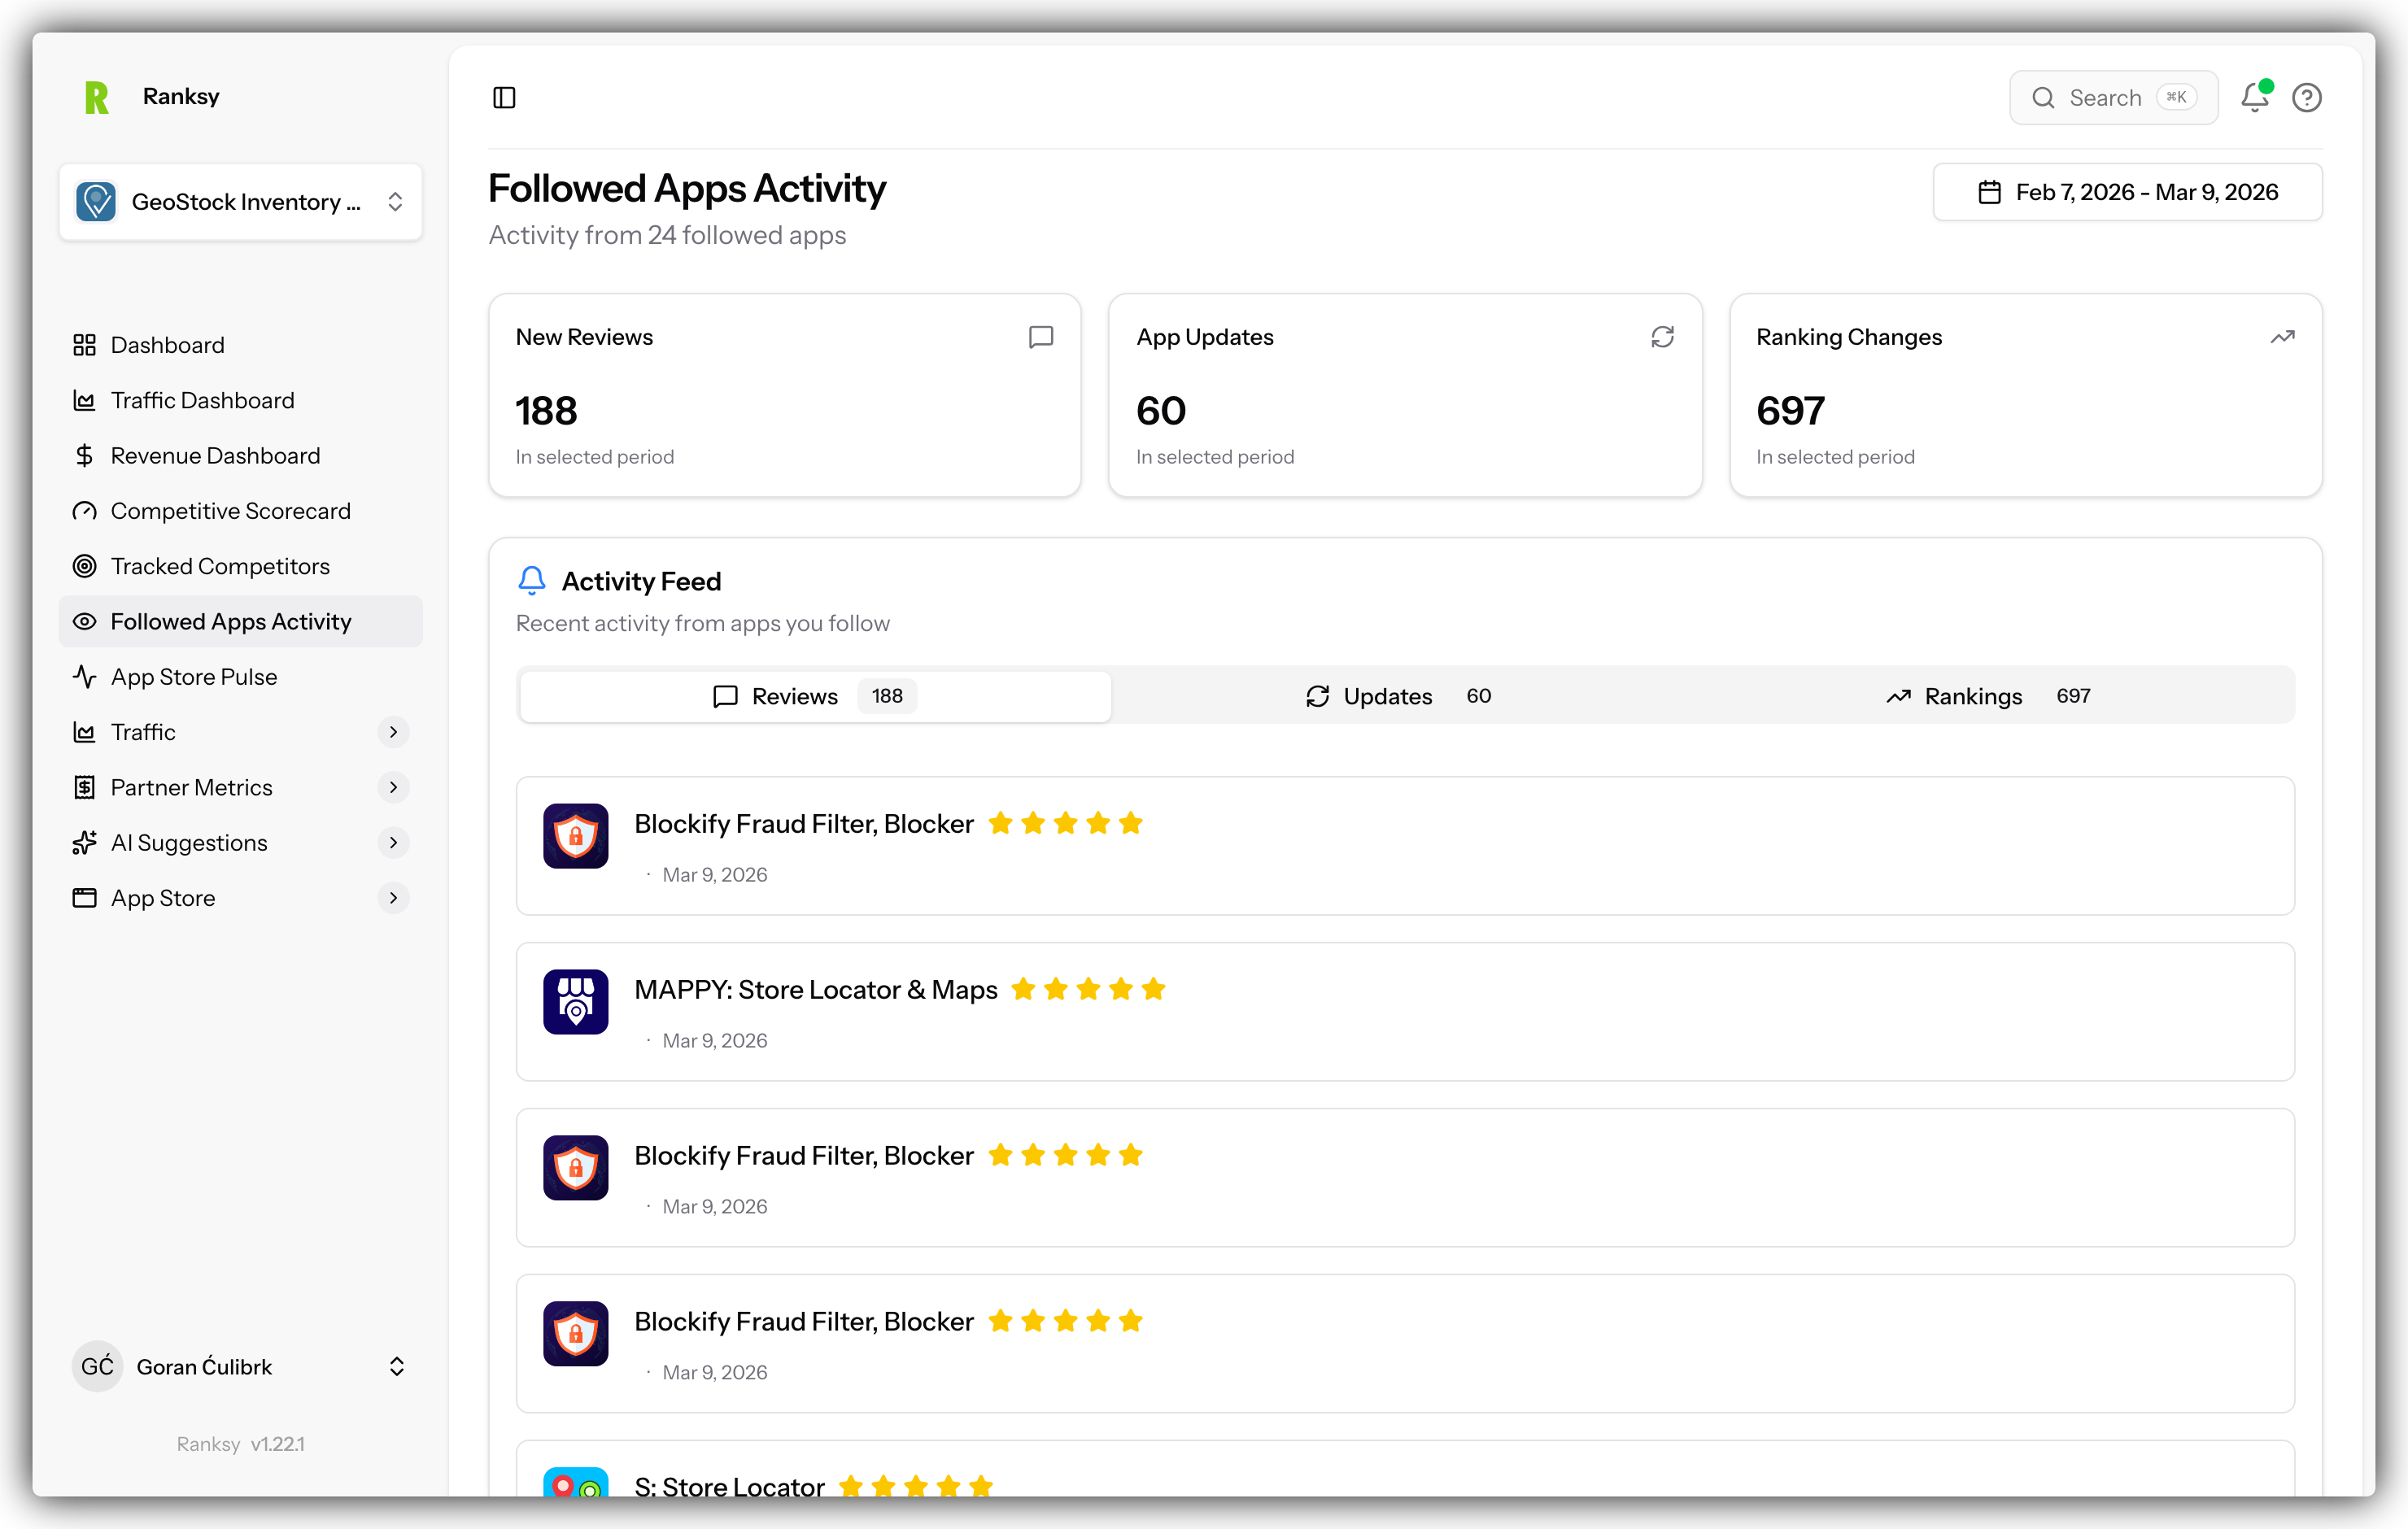Image resolution: width=2408 pixels, height=1529 pixels.
Task: Click 'Recent activity from apps you follow' text
Action: tap(702, 623)
